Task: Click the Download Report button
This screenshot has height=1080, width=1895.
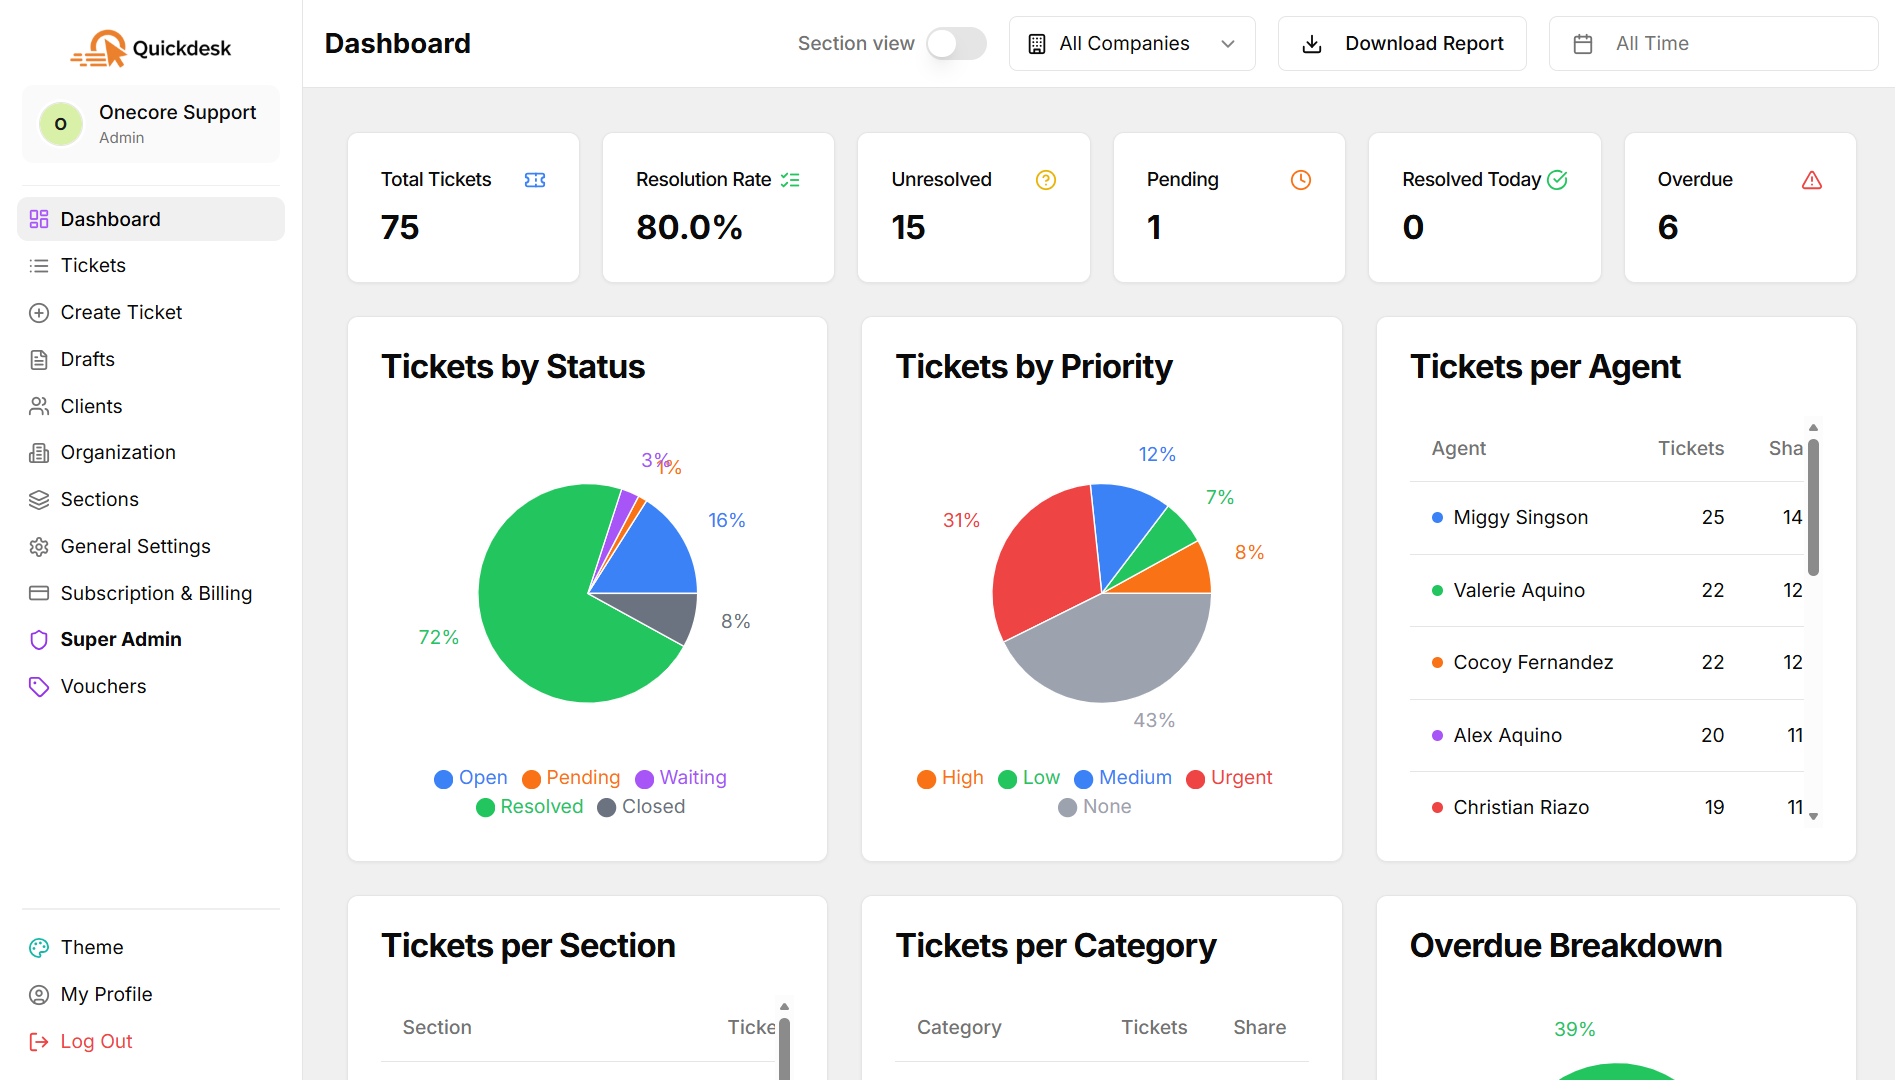Action: [1402, 44]
